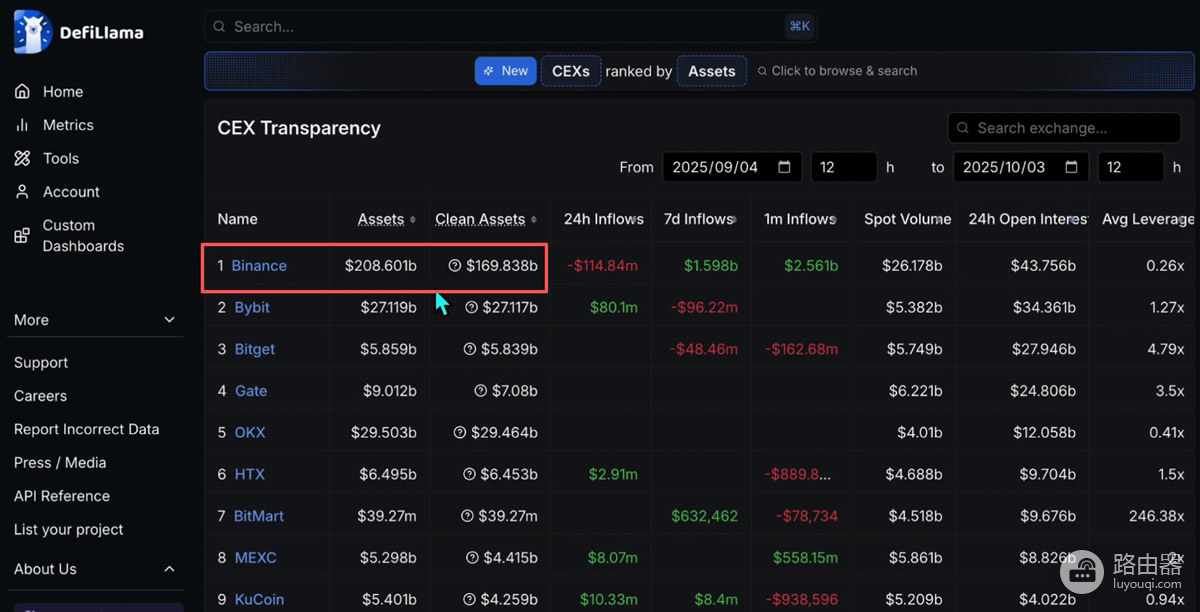The height and width of the screenshot is (612, 1200).
Task: Open the API Reference link
Action: point(62,496)
